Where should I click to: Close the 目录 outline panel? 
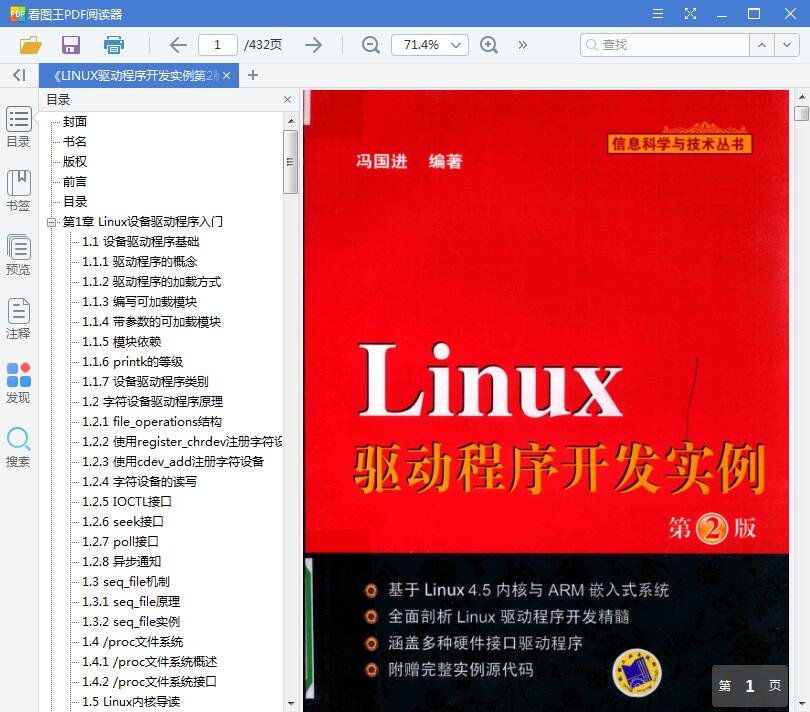(288, 100)
